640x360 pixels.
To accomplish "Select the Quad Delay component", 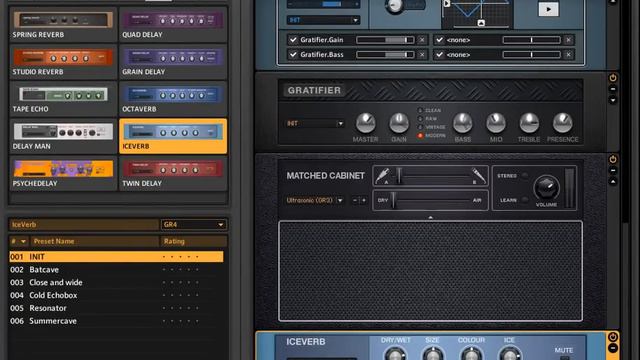I will tap(173, 24).
